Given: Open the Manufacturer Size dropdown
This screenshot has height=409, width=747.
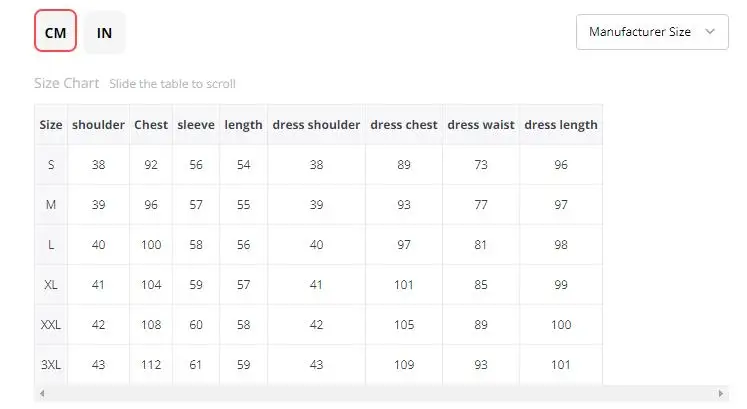Looking at the screenshot, I should (x=652, y=32).
